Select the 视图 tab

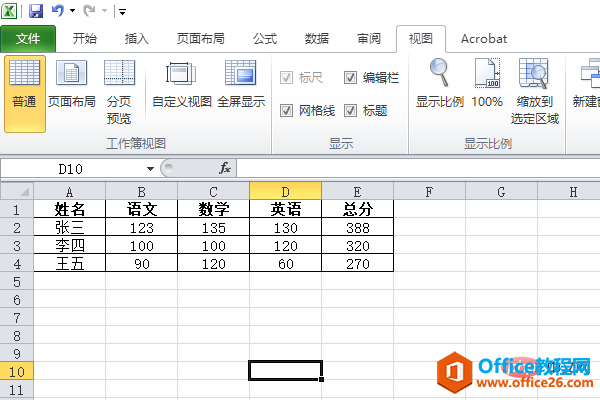[x=421, y=39]
